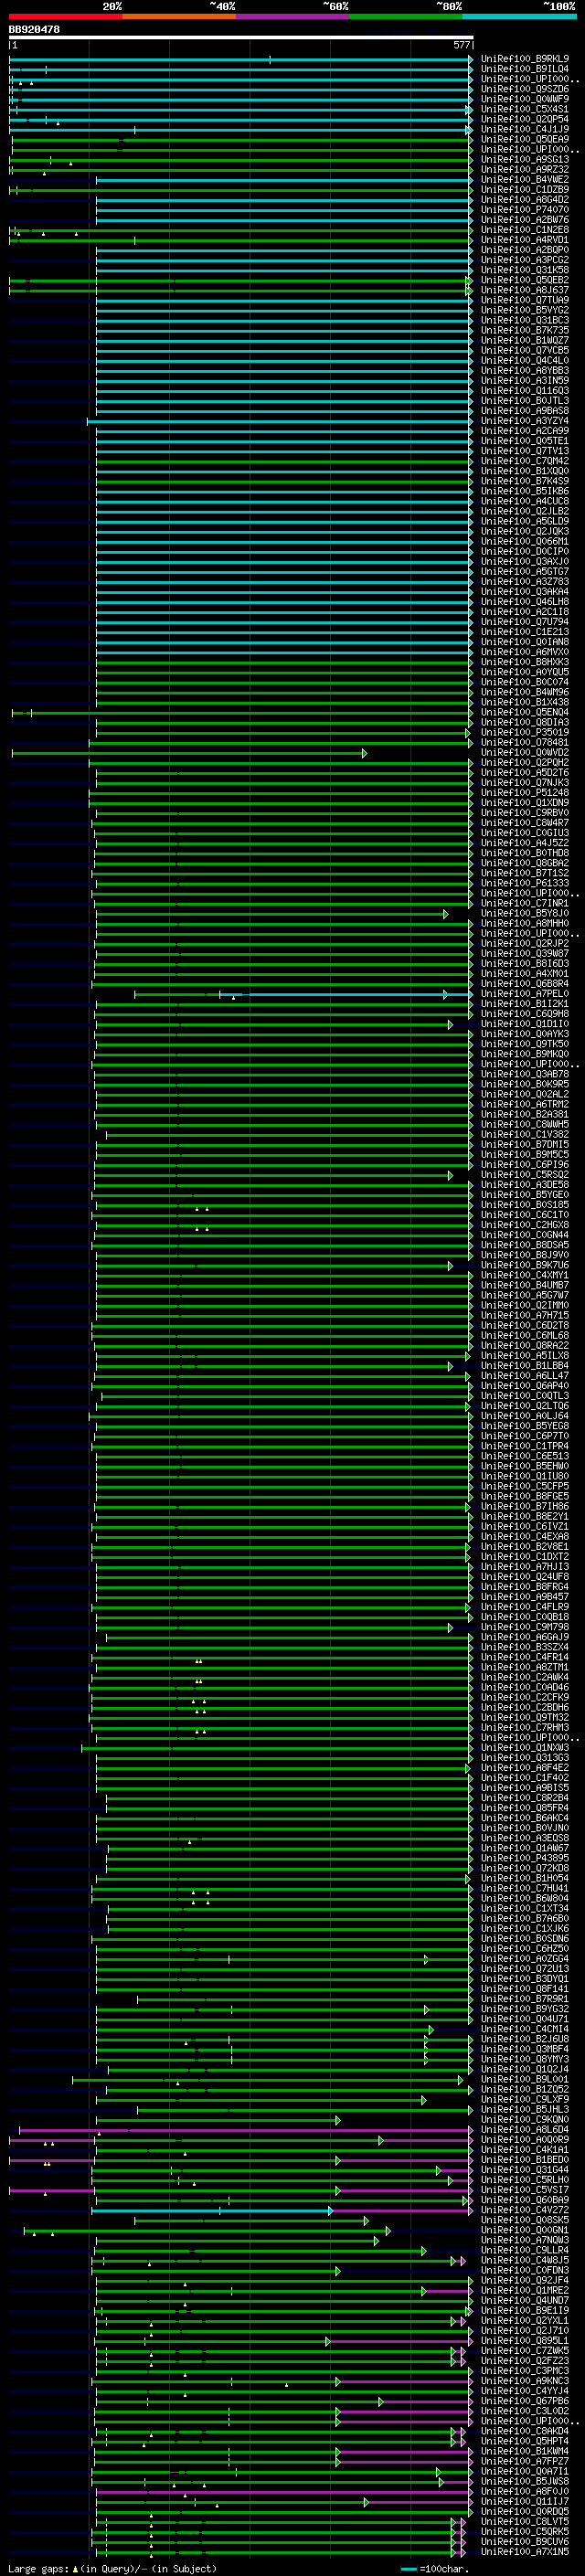This screenshot has width=585, height=2576.
Task: Select hit label UniRef100_Q7TUA9
Action: pos(525,300)
